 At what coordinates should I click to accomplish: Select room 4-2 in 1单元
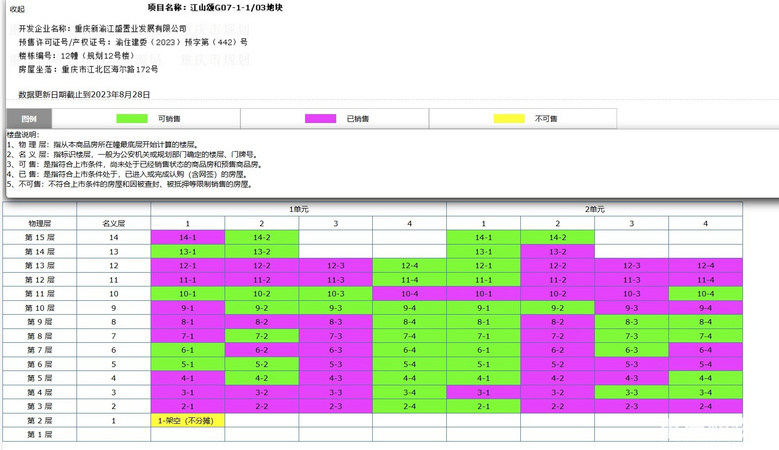pyautogui.click(x=262, y=378)
